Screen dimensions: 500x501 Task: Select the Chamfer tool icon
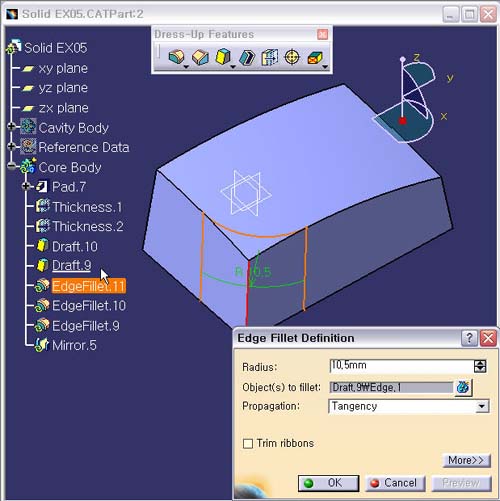[200, 57]
